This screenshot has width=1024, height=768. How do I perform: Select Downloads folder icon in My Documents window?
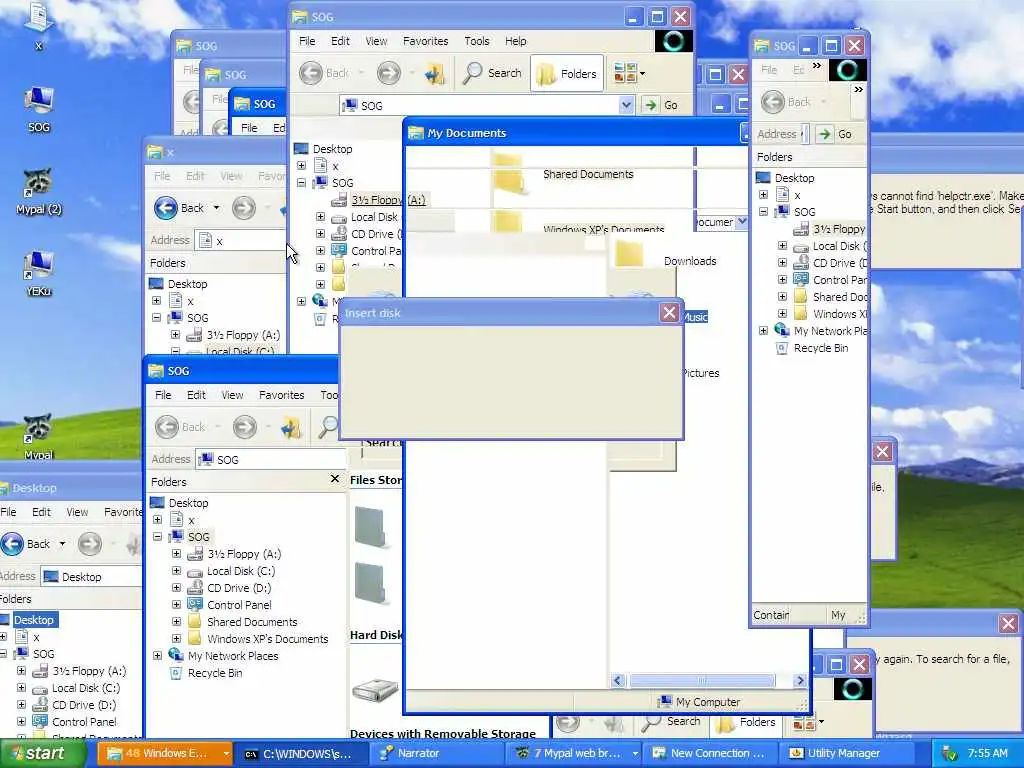630,253
